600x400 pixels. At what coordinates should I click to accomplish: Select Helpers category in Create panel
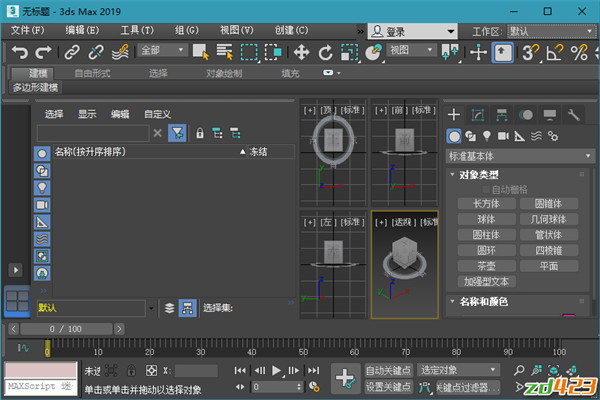point(520,136)
